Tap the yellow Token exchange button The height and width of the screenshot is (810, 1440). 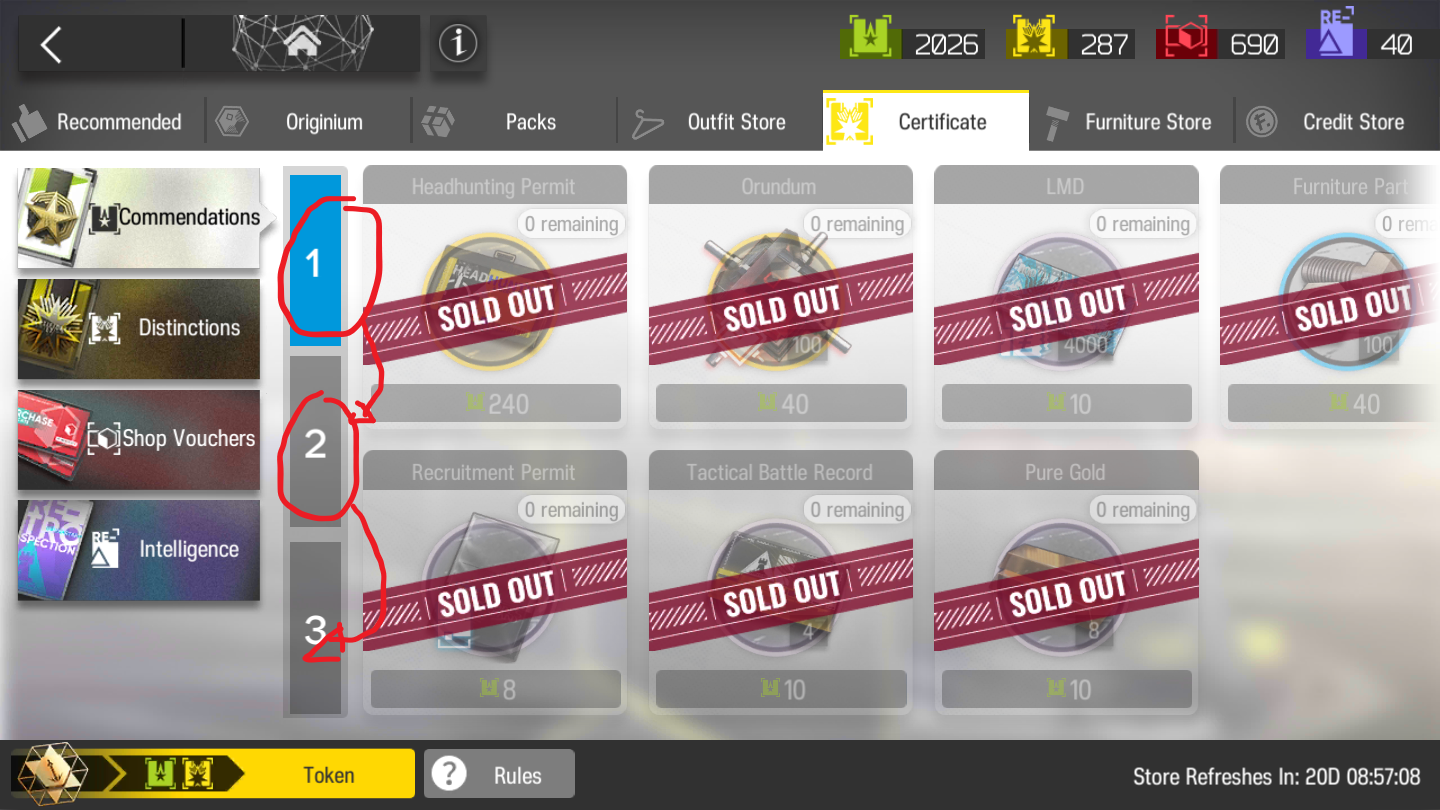pos(212,774)
